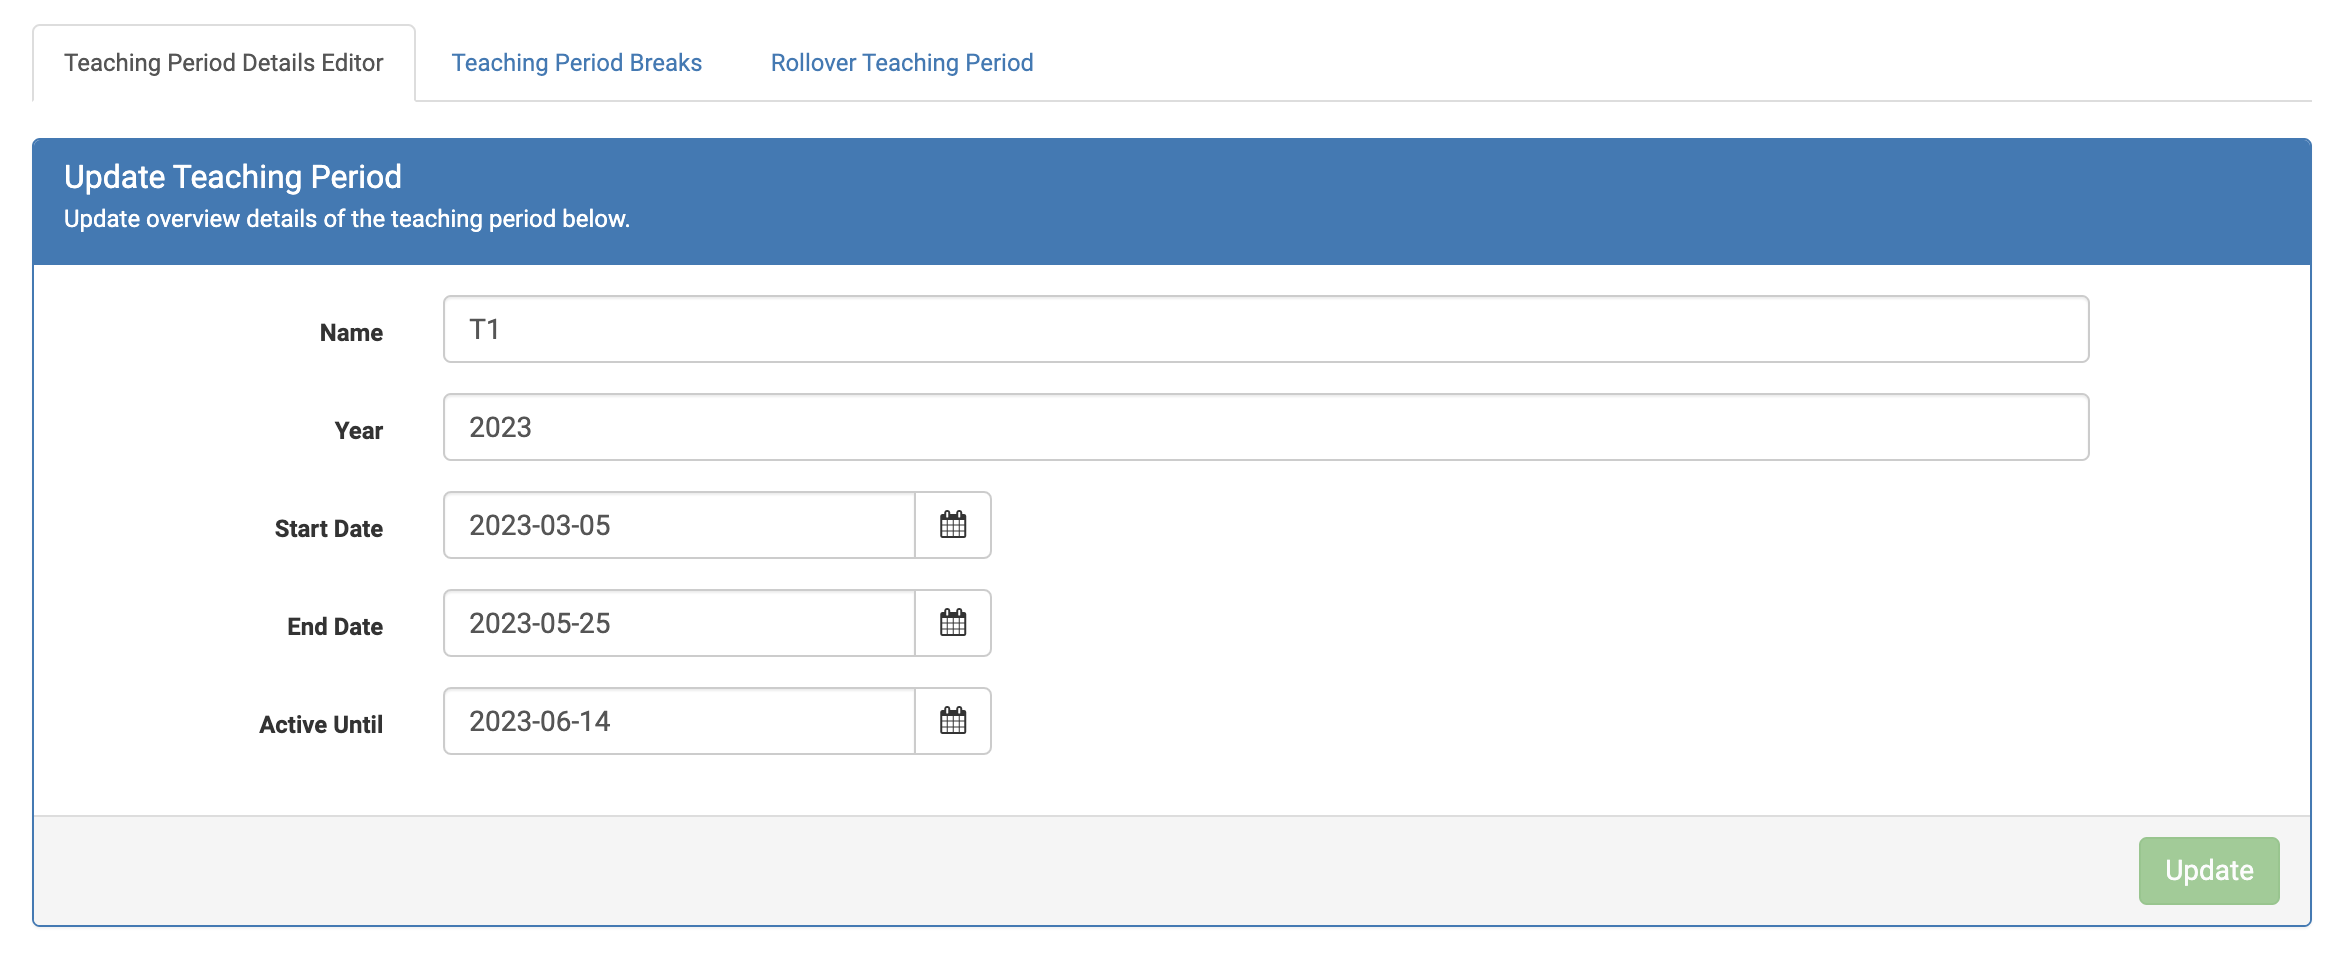Click the Update button

tap(2209, 870)
